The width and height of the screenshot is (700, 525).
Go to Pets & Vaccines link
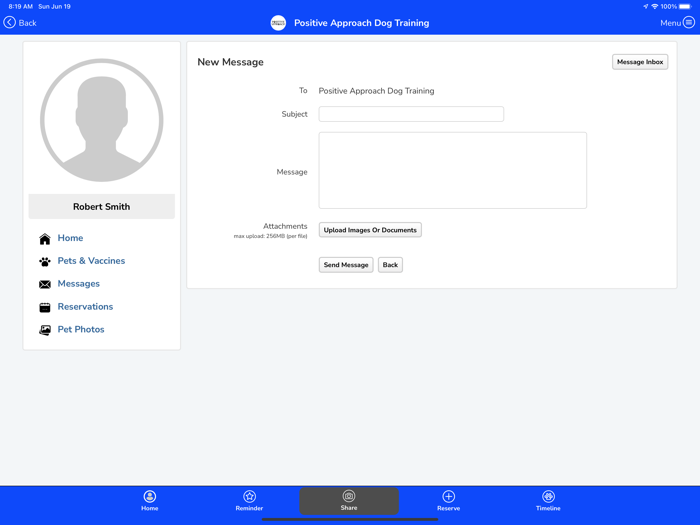(91, 261)
